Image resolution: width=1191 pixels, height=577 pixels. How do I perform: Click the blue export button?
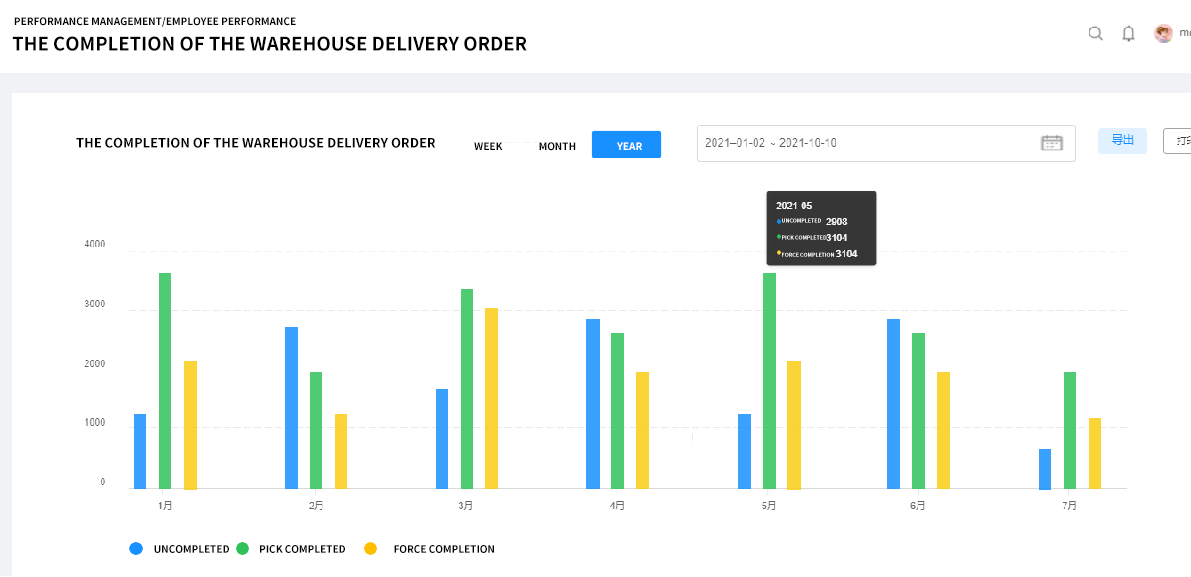(1122, 141)
